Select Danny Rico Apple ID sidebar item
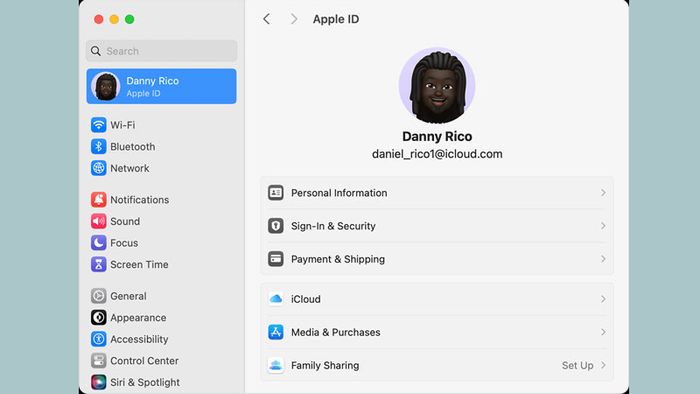 161,86
